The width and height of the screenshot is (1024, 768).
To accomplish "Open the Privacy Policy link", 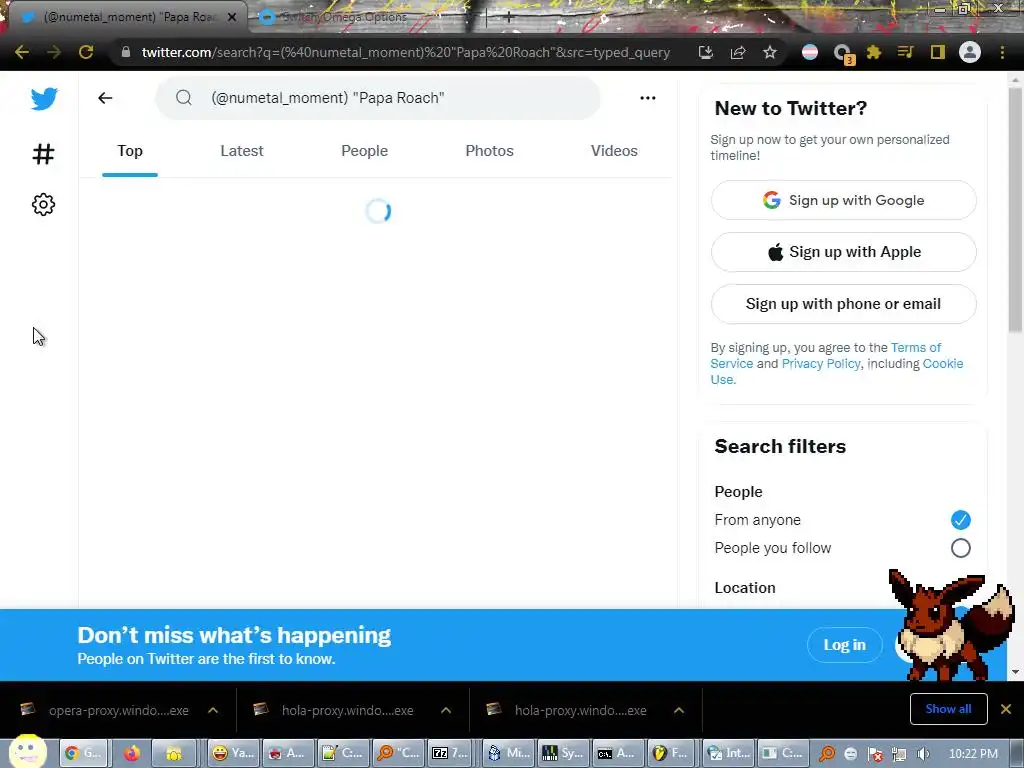I will pos(821,364).
